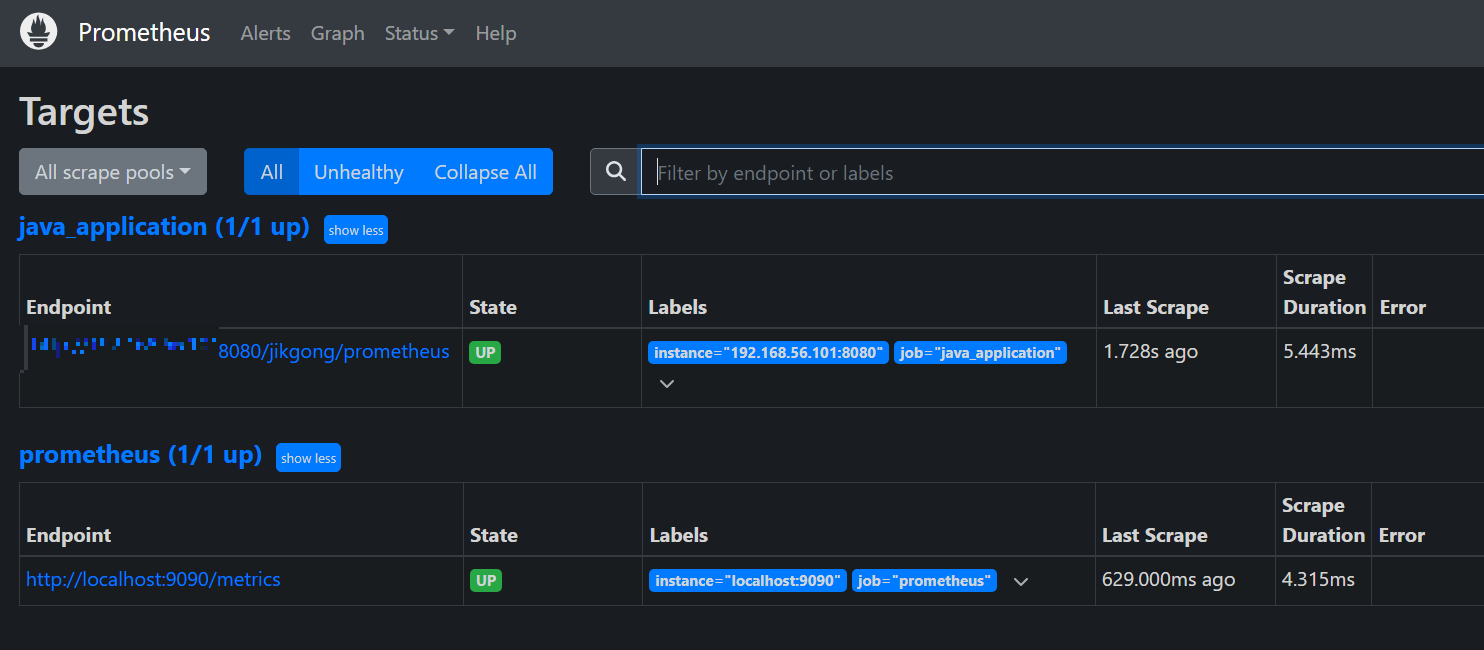This screenshot has height=650, width=1484.
Task: Click label job="prometheus"
Action: click(924, 580)
